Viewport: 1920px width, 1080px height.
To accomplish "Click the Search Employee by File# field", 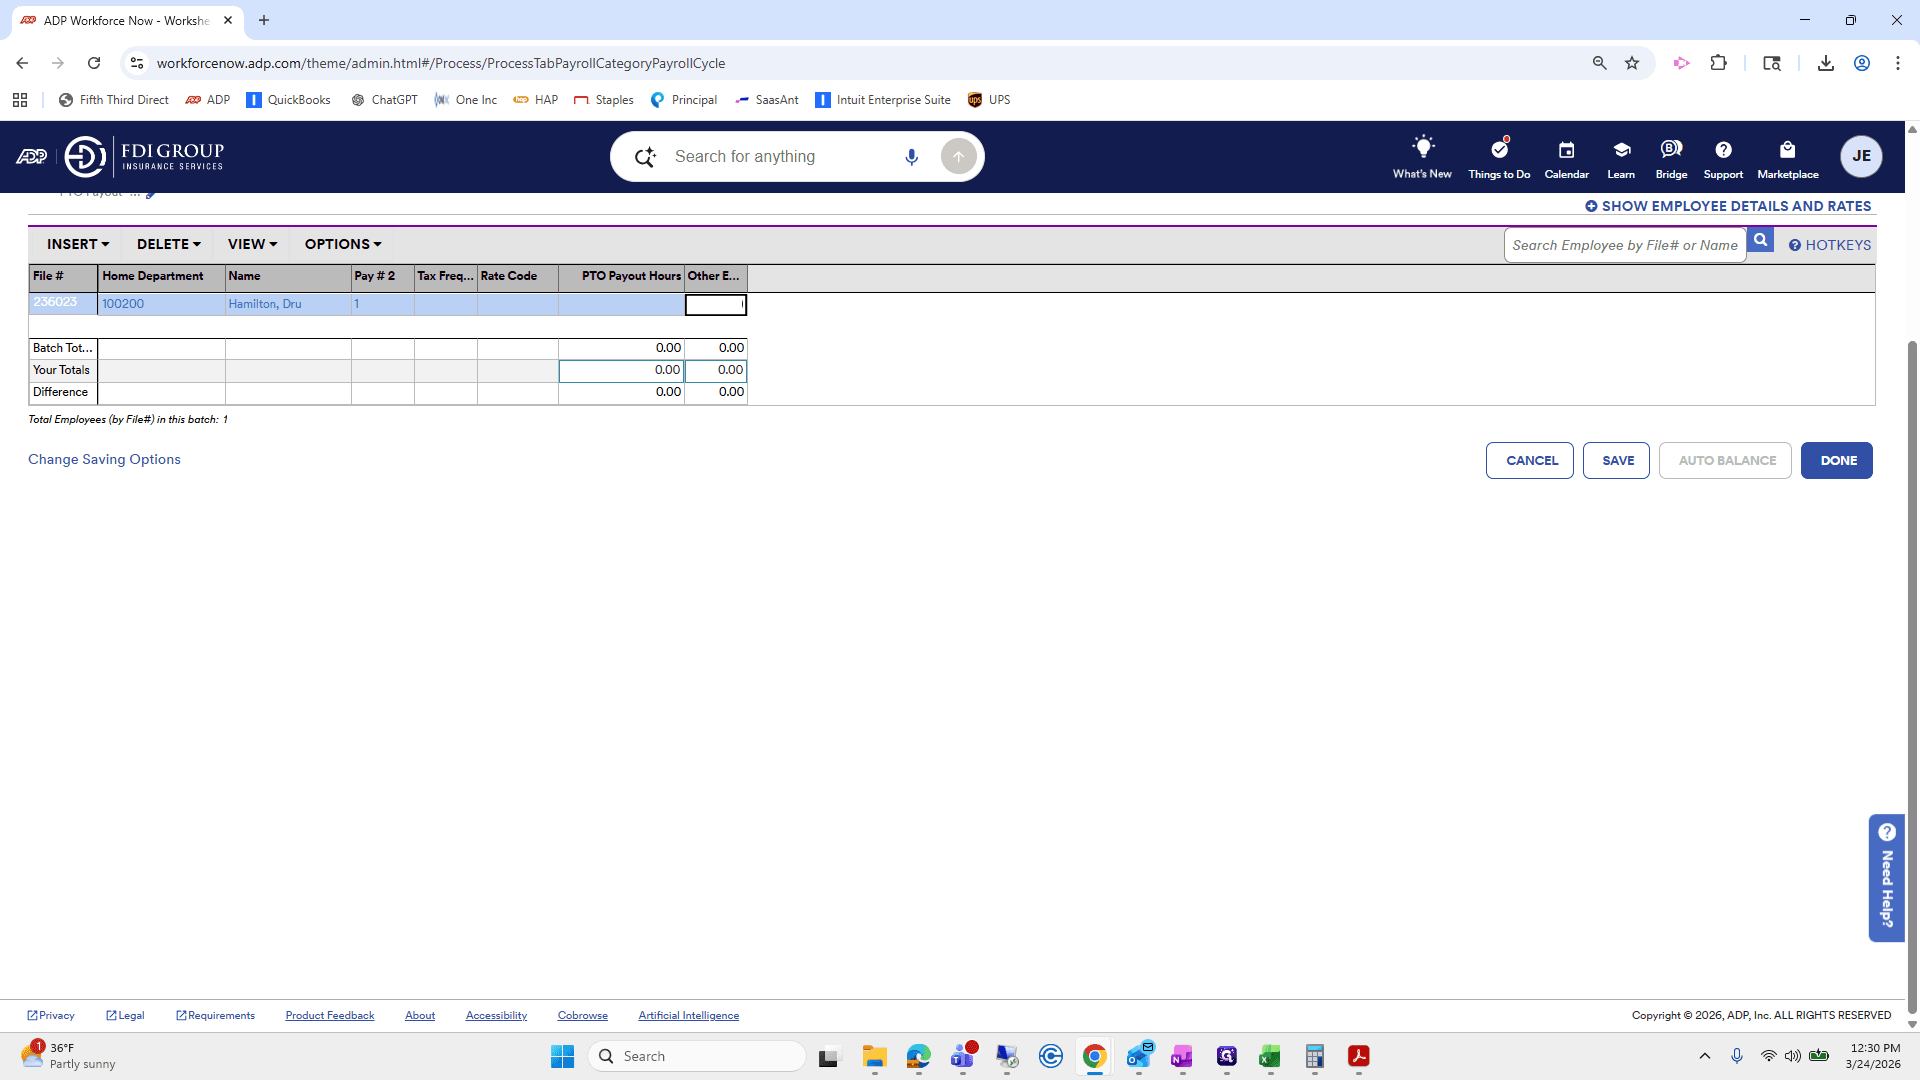I will pyautogui.click(x=1625, y=245).
